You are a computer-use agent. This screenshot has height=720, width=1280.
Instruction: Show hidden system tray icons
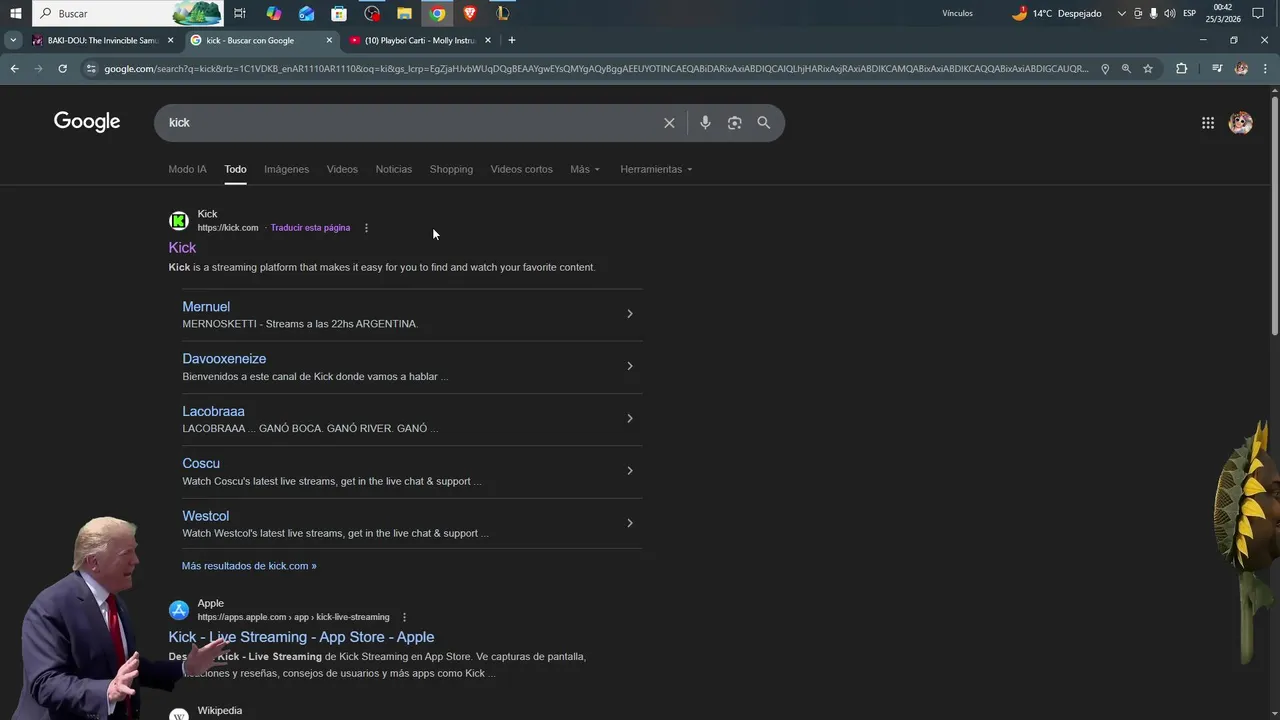click(1121, 13)
